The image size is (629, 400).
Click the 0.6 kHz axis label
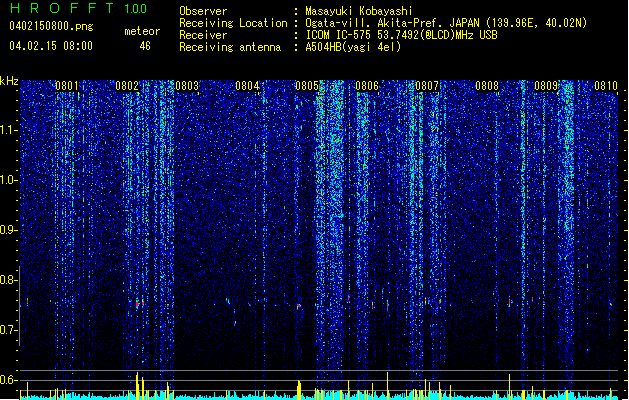pyautogui.click(x=8, y=380)
